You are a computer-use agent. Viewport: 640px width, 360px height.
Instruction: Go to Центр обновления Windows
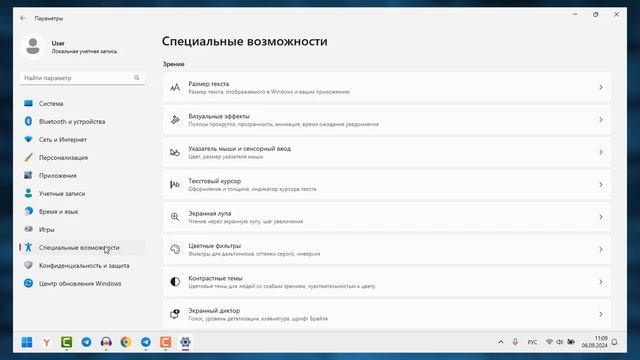[x=82, y=283]
